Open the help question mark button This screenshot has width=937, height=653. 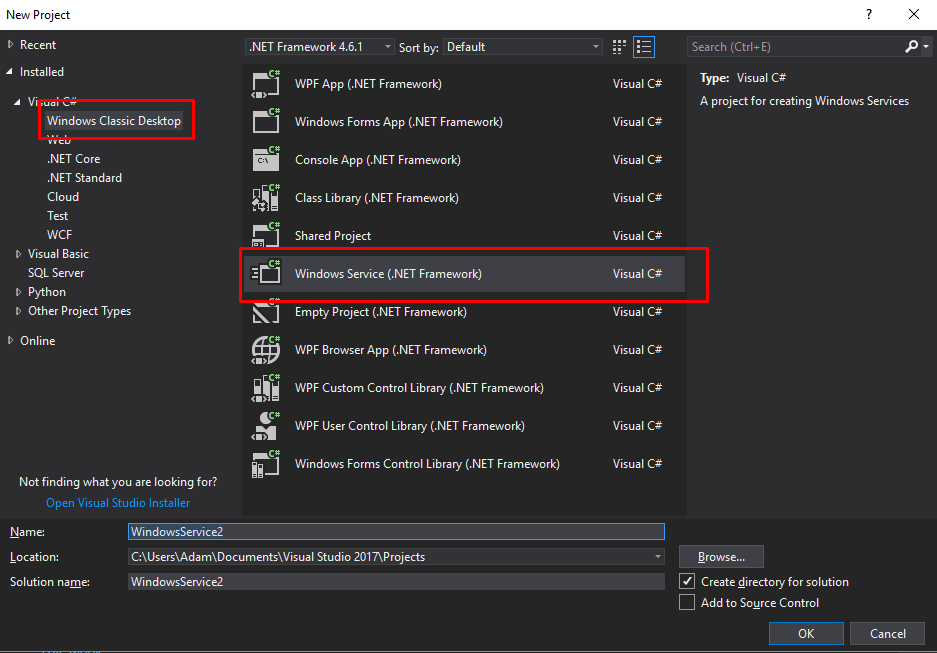(869, 14)
